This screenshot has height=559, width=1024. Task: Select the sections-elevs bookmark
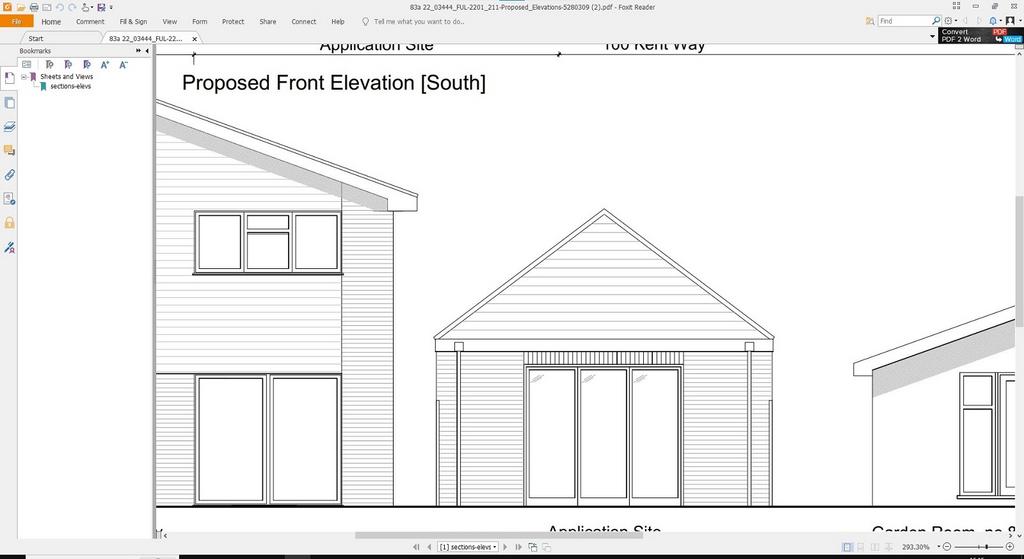coord(71,86)
